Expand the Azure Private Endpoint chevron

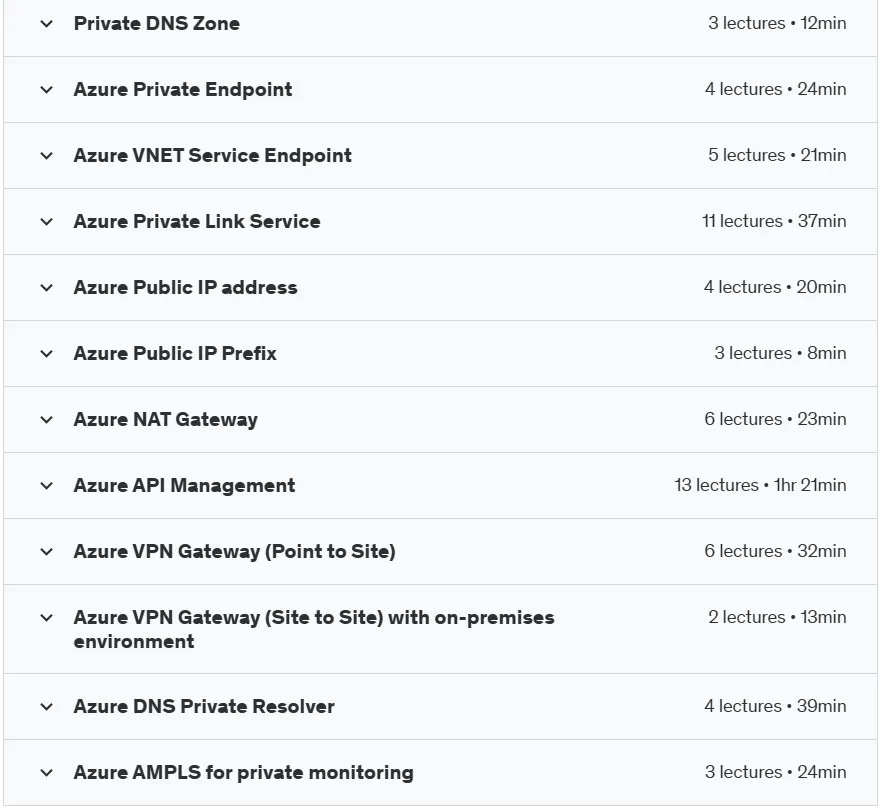coord(47,90)
